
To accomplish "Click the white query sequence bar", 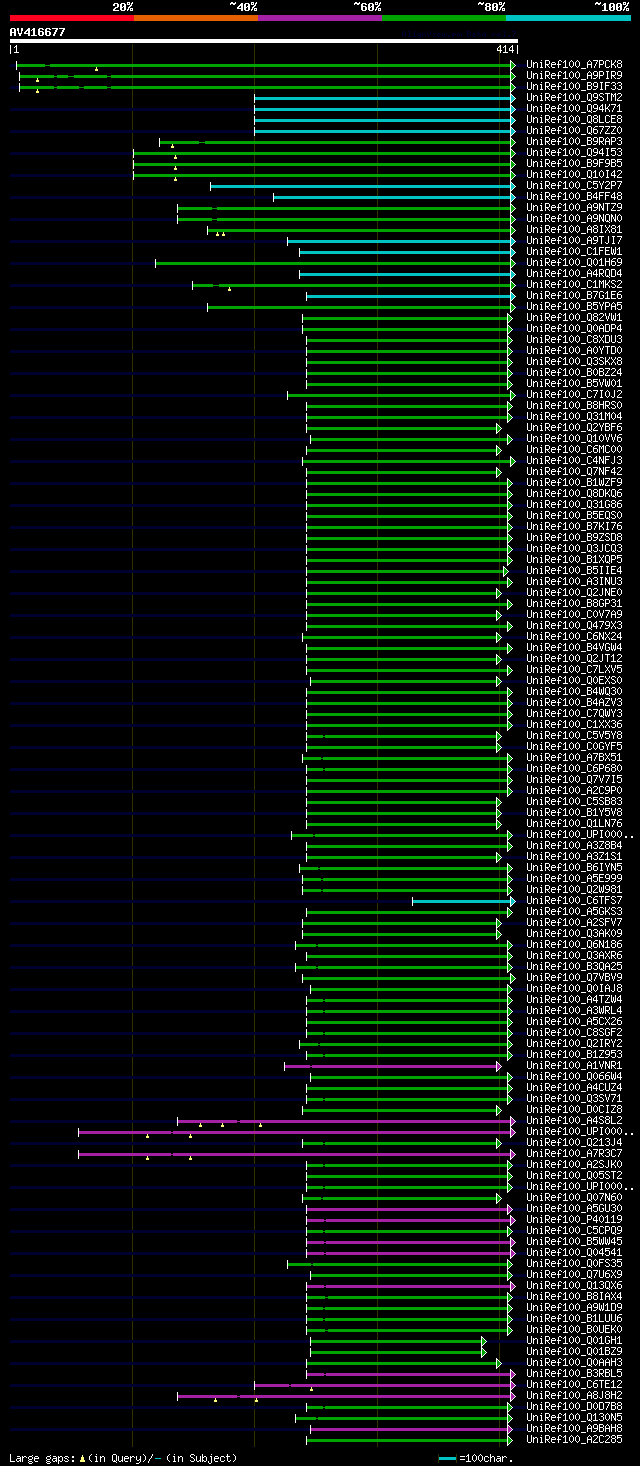I will pyautogui.click(x=264, y=41).
